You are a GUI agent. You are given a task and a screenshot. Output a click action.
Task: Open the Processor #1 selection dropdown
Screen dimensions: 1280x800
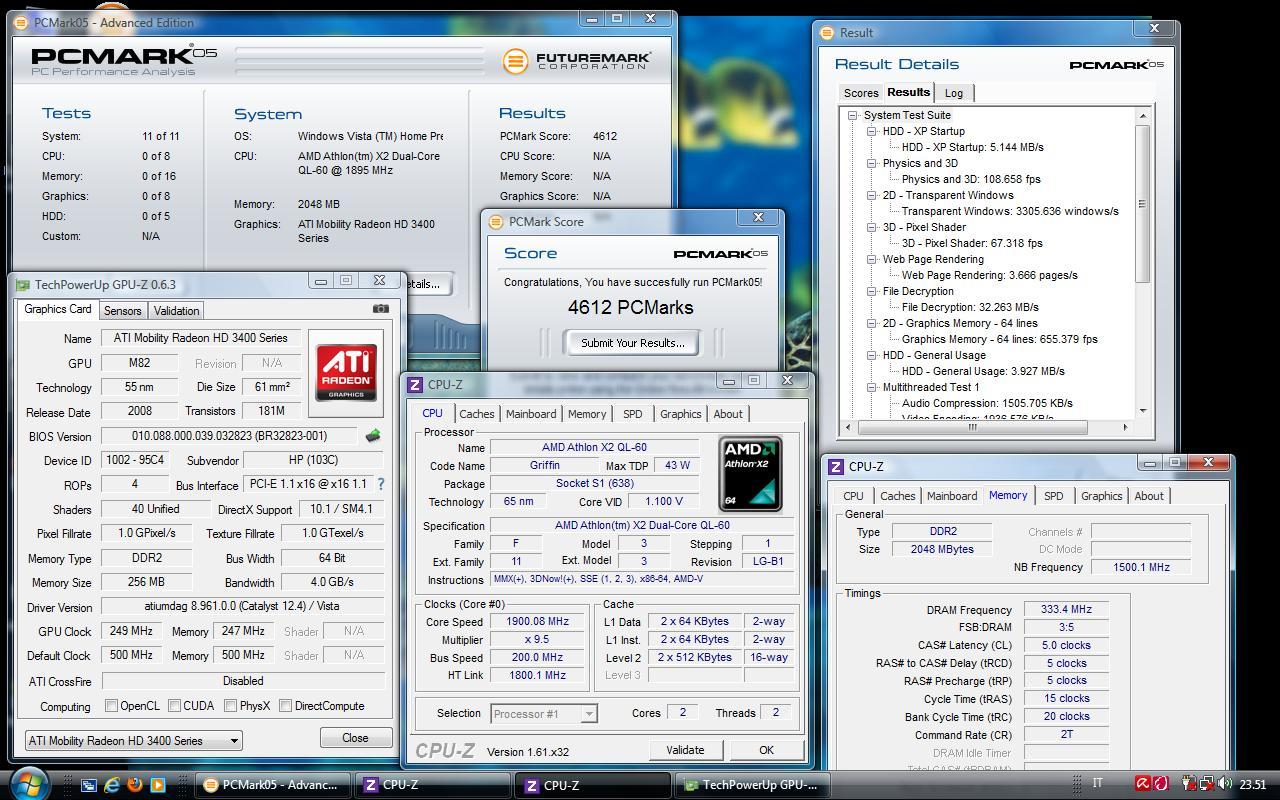pos(544,713)
